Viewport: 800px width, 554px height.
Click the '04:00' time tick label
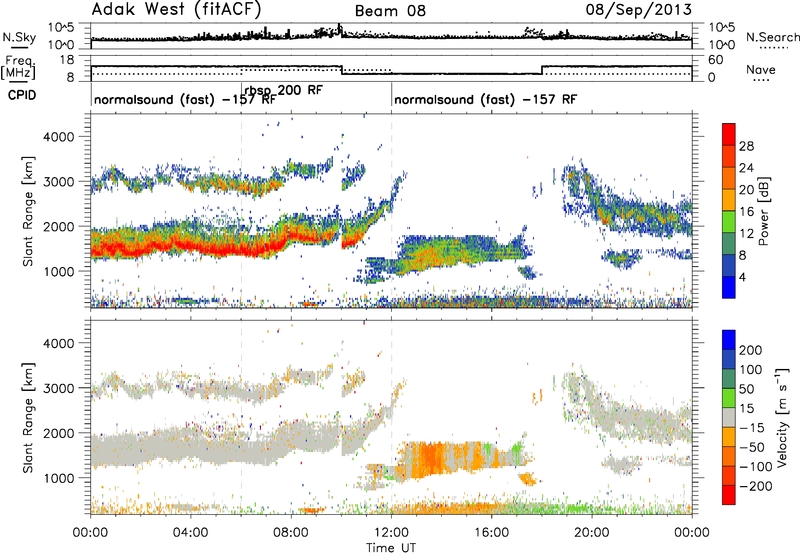tap(191, 533)
